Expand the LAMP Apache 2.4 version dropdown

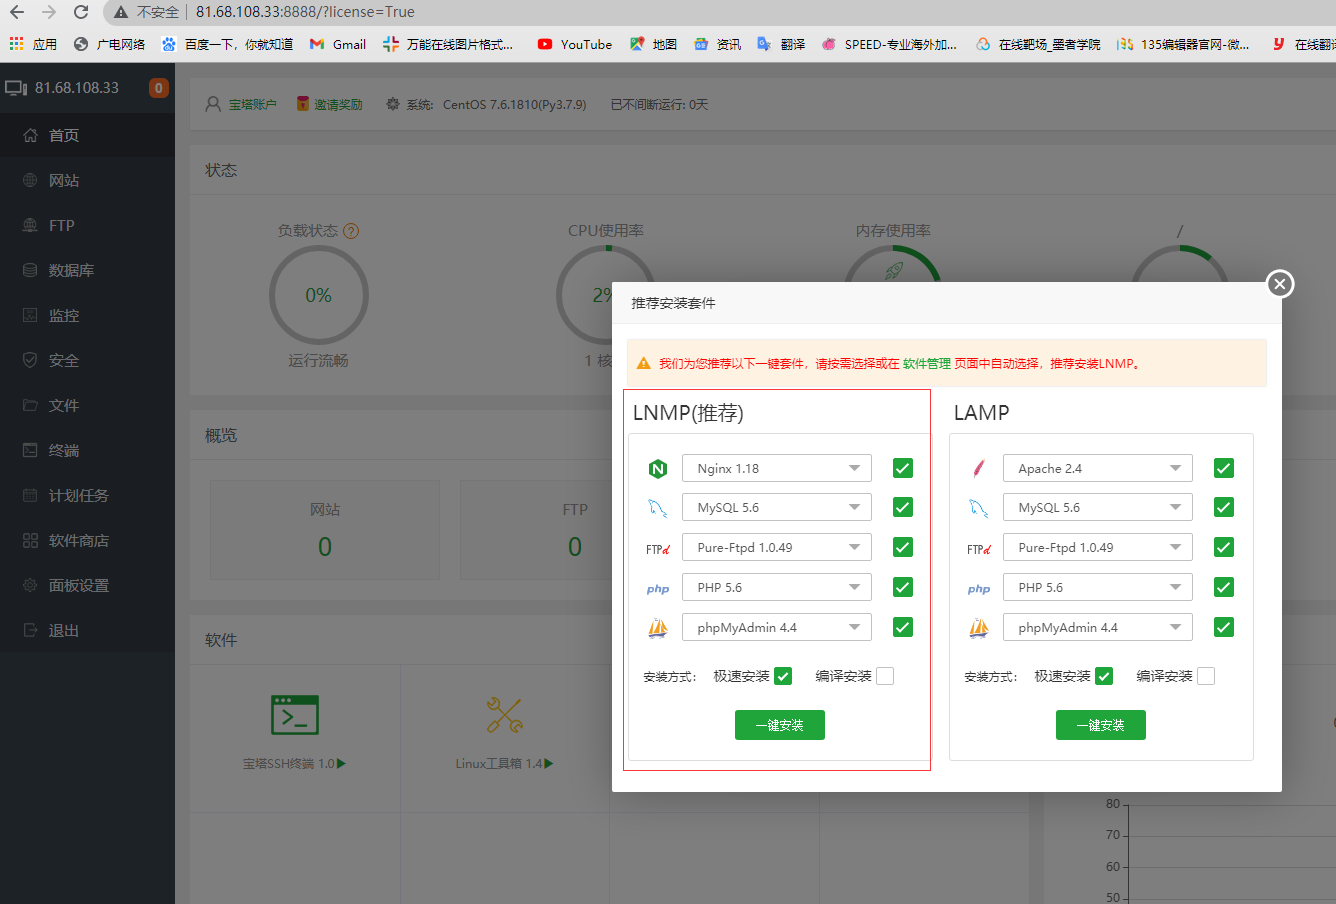tap(1098, 468)
